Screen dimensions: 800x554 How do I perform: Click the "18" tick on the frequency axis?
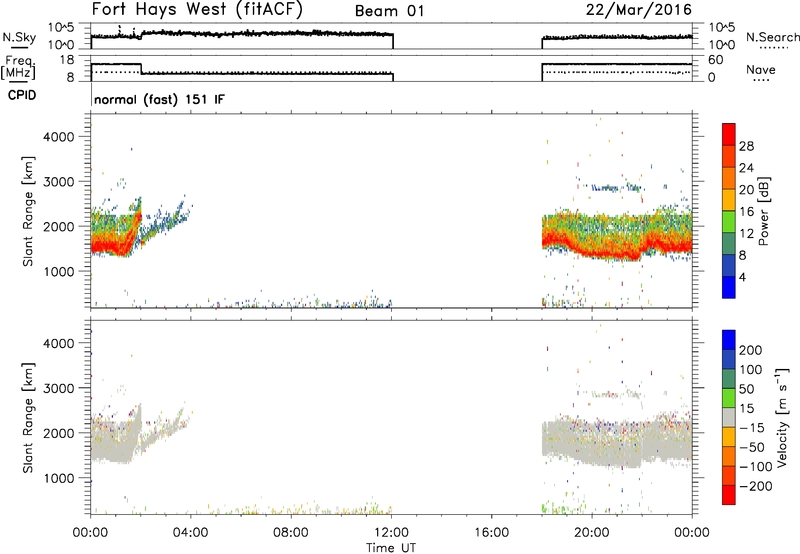(67, 60)
